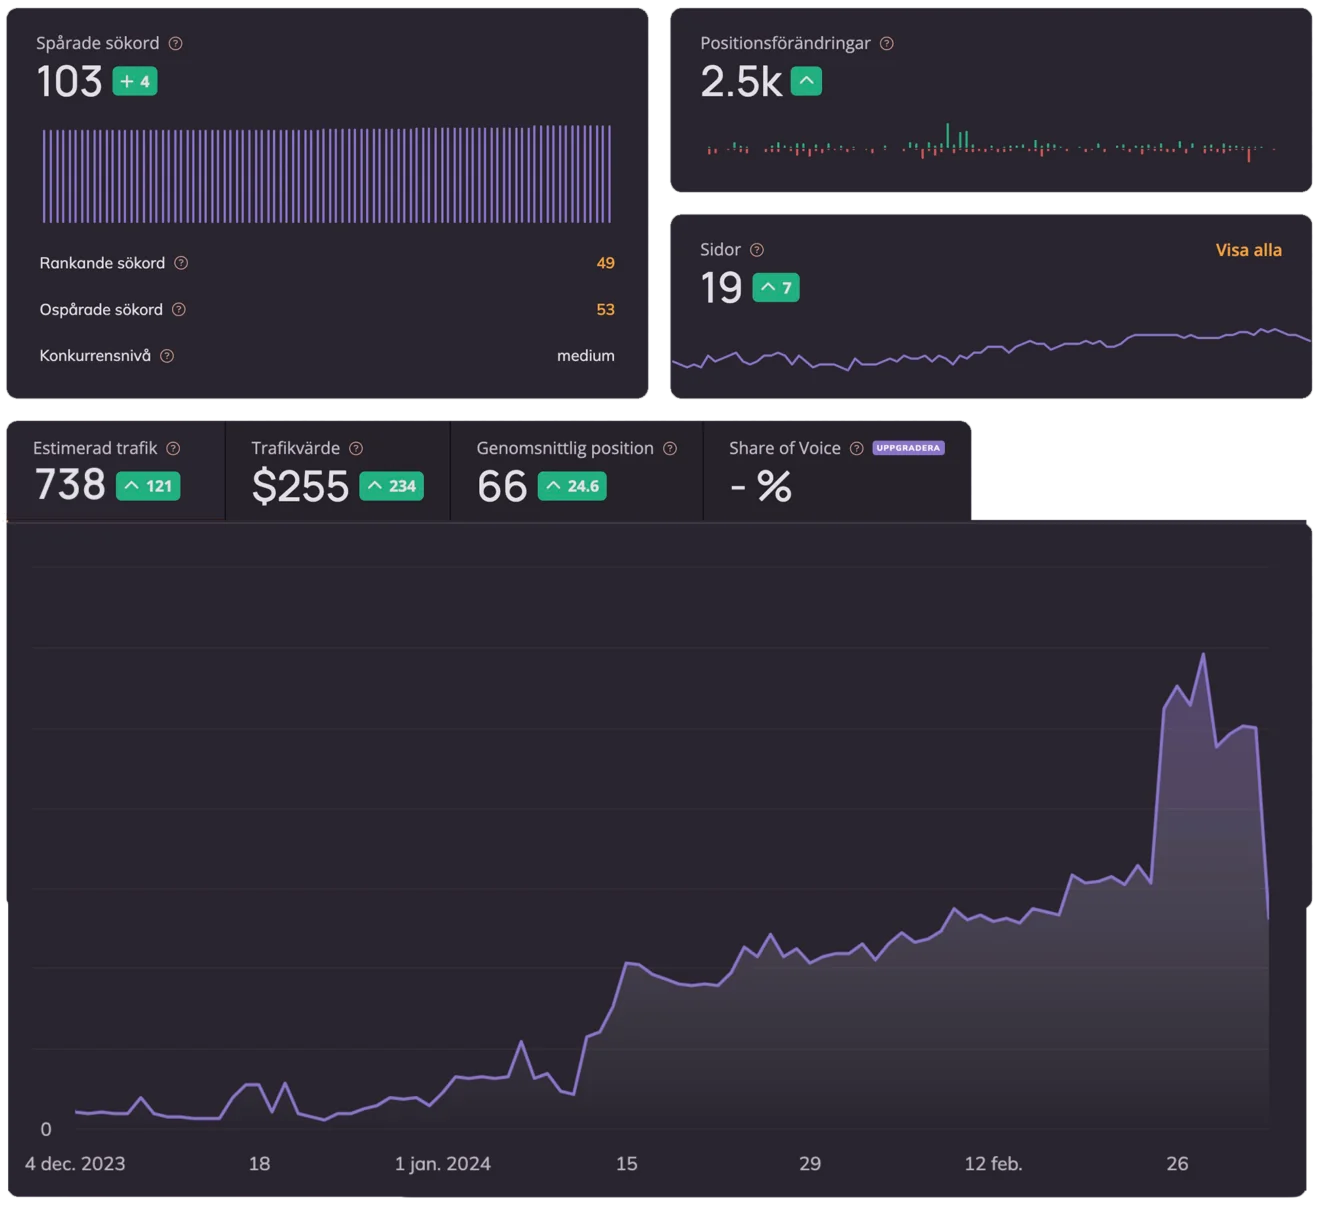Click the Ospårade sökord value 53
Image resolution: width=1320 pixels, height=1213 pixels.
point(605,309)
